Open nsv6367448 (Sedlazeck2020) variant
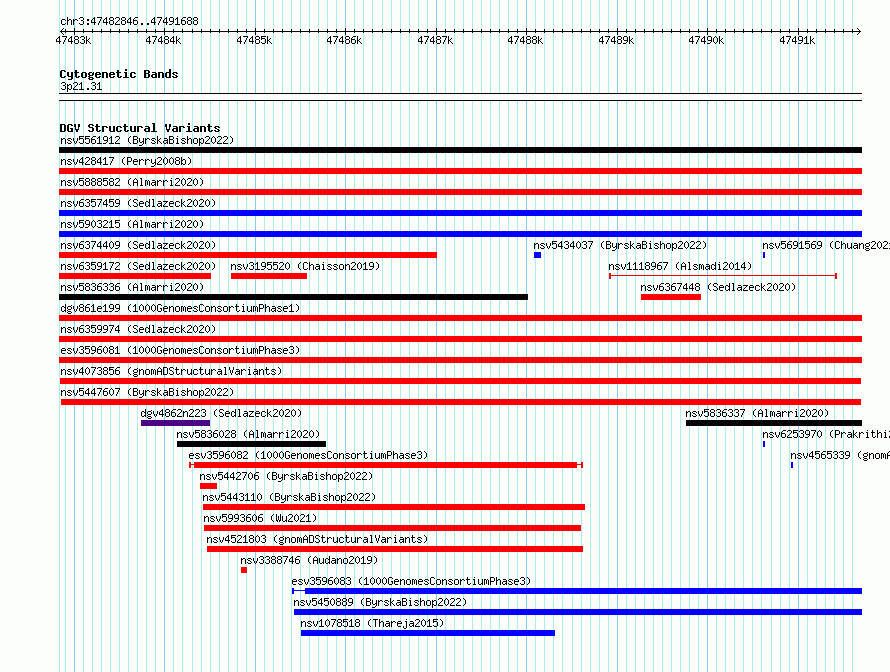The image size is (890, 672). (718, 287)
